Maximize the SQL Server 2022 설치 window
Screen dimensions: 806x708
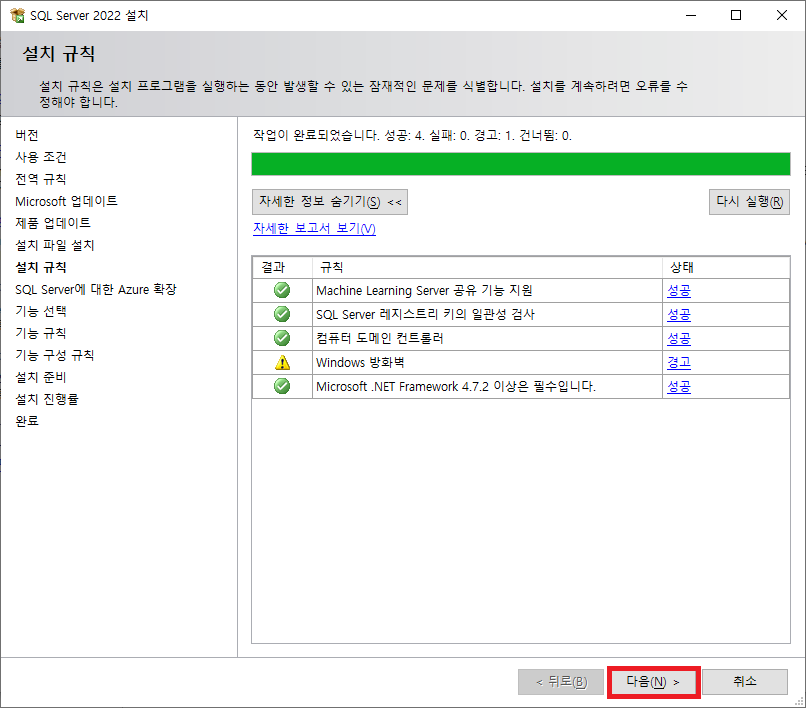click(736, 15)
